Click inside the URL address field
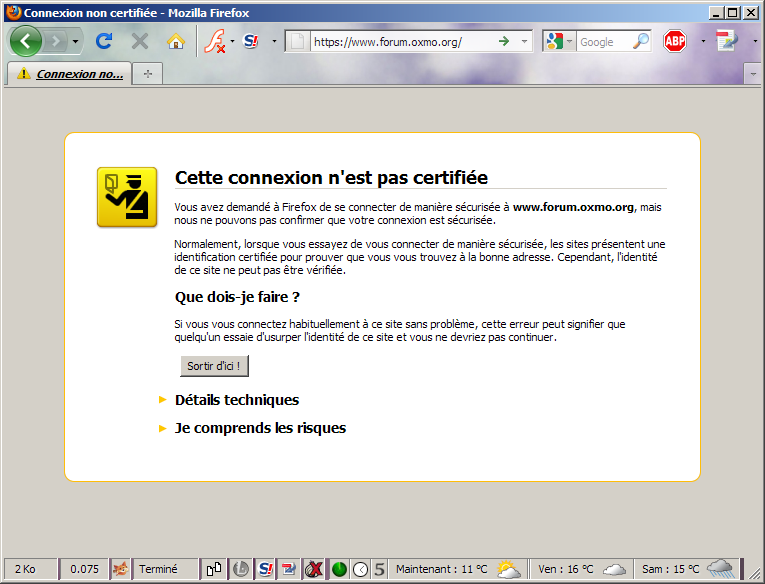This screenshot has width=765, height=584. (403, 42)
